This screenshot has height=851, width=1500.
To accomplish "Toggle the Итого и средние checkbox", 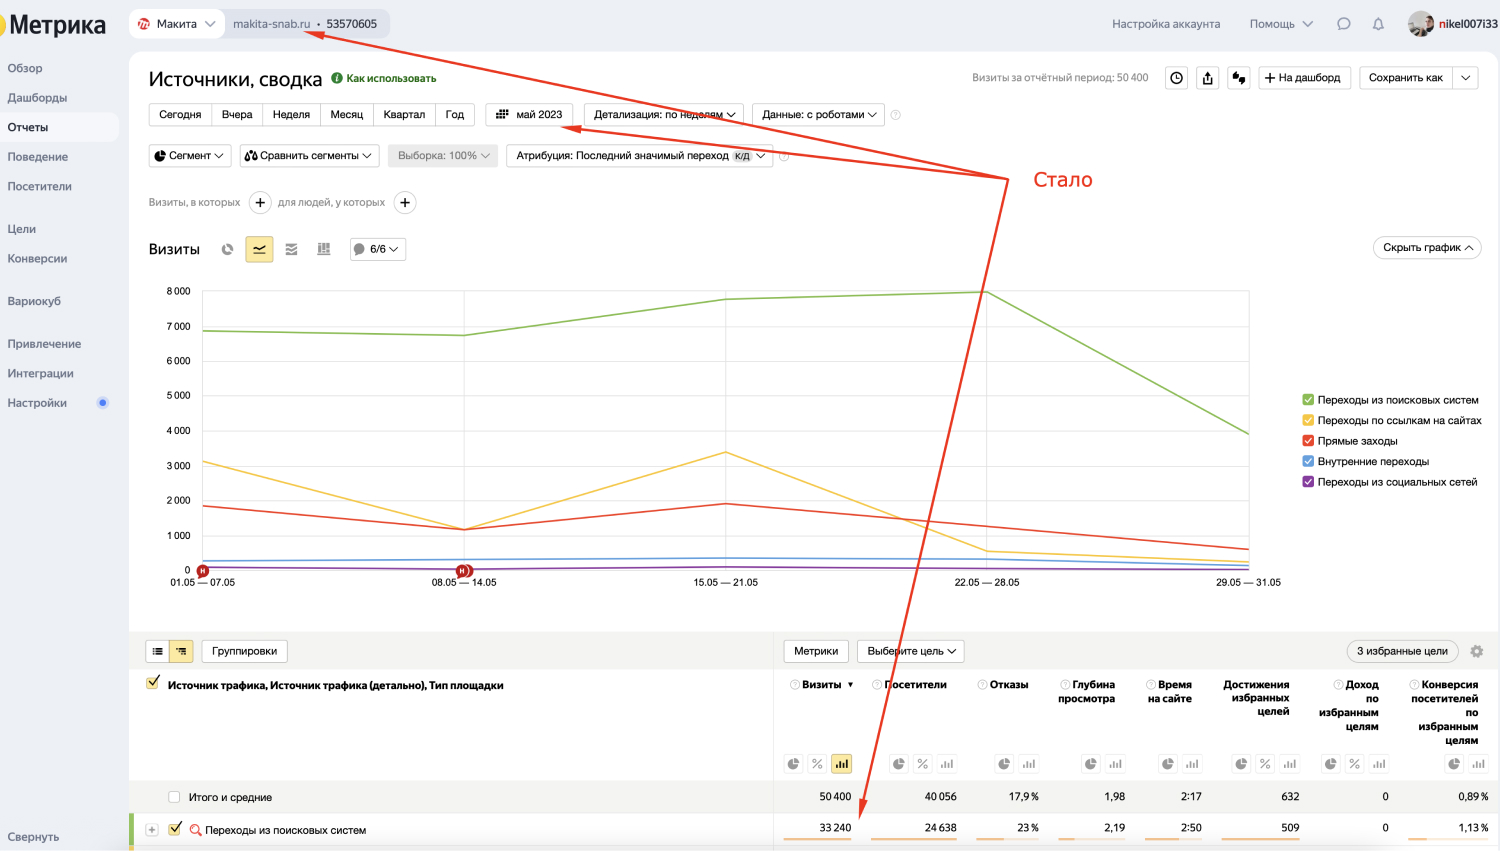I will click(x=174, y=797).
